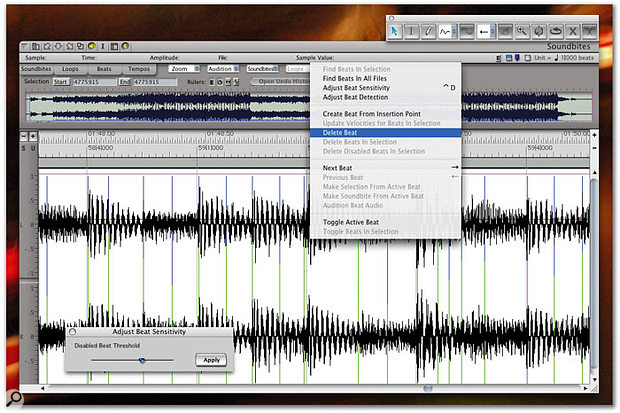
Task: Toggle the S button left of rulers
Action: pyautogui.click(x=24, y=148)
